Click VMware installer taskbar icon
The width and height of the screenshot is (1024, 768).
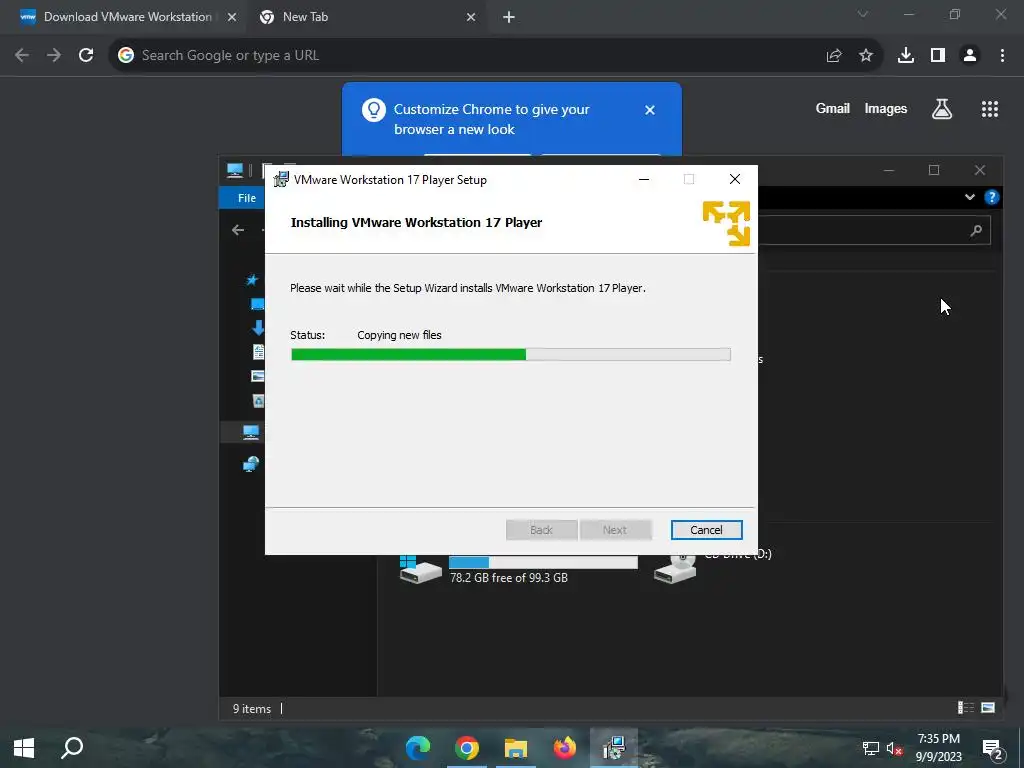(614, 748)
